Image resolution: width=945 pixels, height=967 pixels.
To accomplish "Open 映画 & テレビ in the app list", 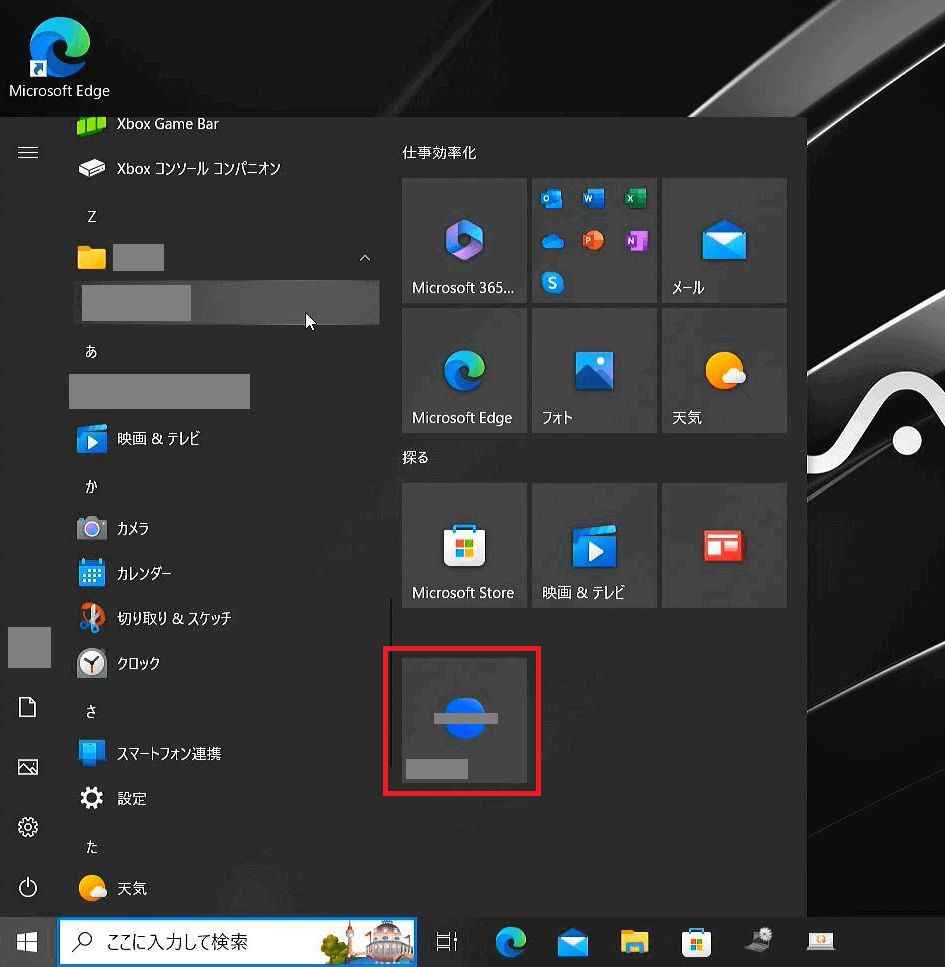I will click(x=225, y=438).
